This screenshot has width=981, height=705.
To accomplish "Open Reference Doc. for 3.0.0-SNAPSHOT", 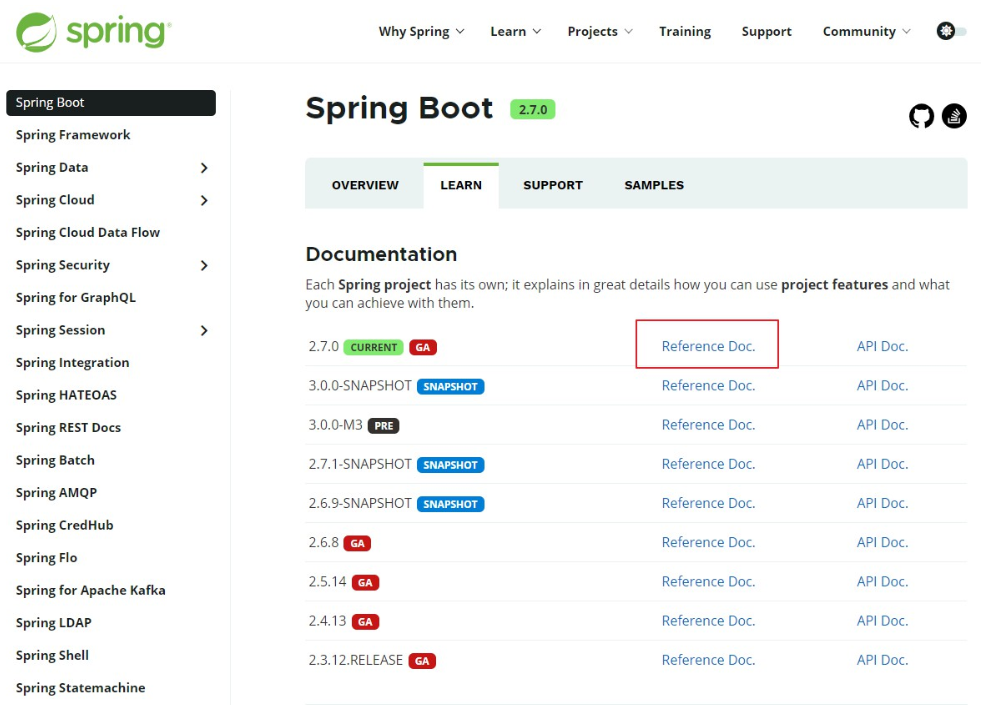I will tap(708, 385).
